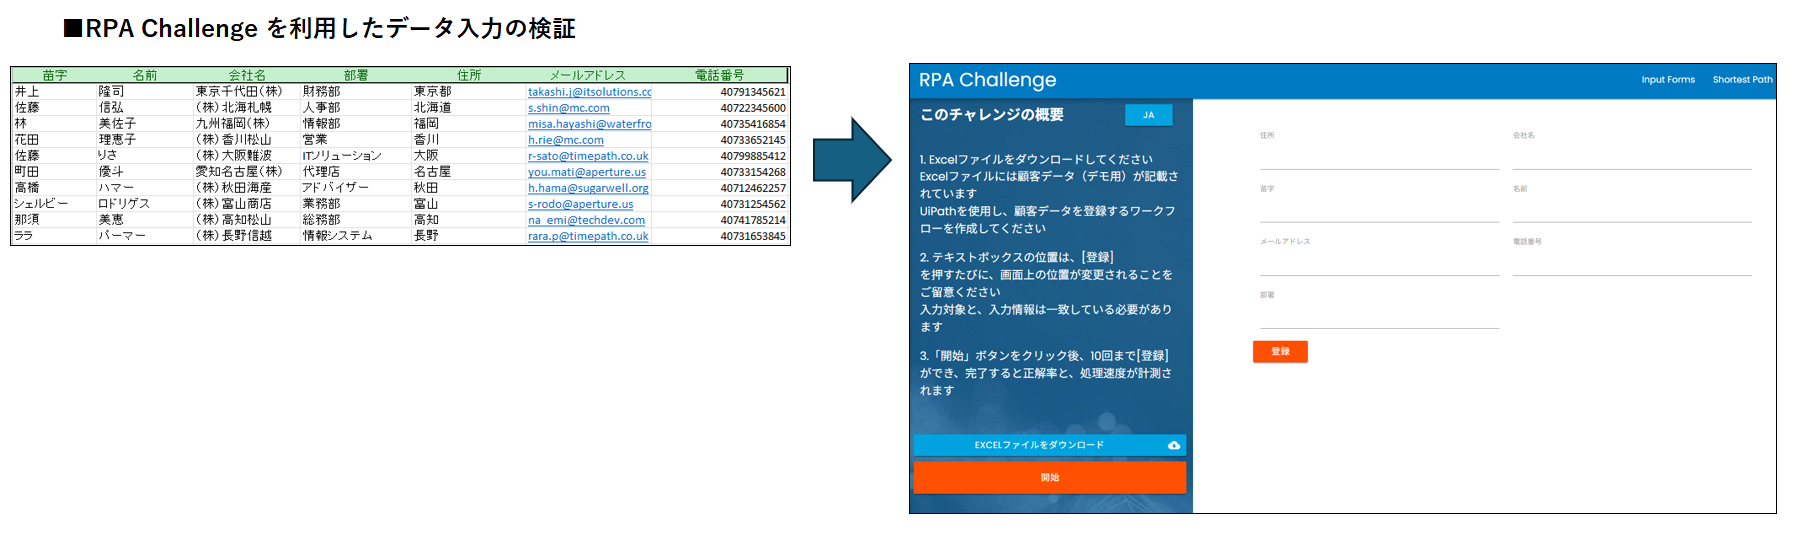Select the cell (株)香川松山
1803x546 pixels.
tap(247, 140)
